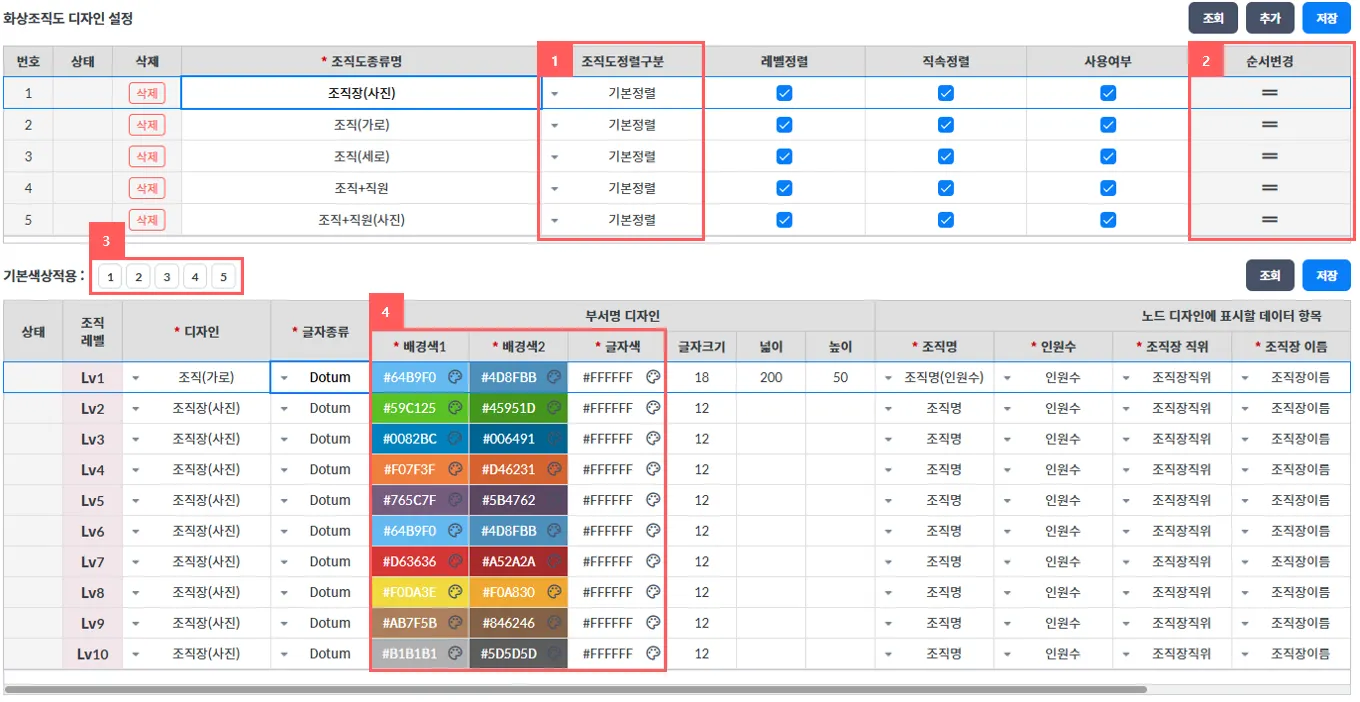Open palette icon for Lv3 배경색2 #006491
This screenshot has width=1360, height=702.
point(554,439)
